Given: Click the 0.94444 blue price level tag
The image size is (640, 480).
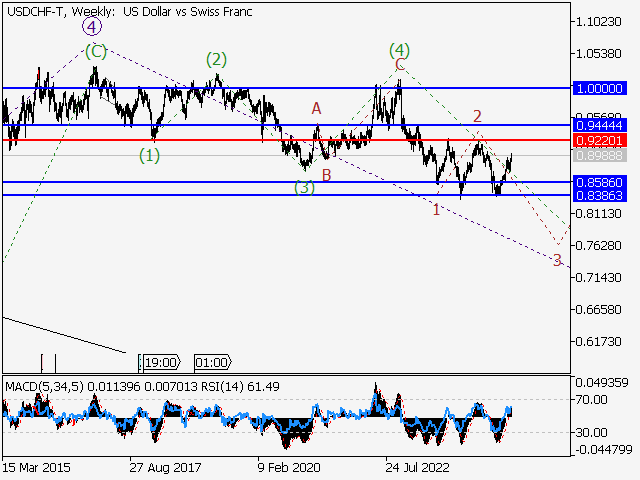Looking at the screenshot, I should coord(600,126).
